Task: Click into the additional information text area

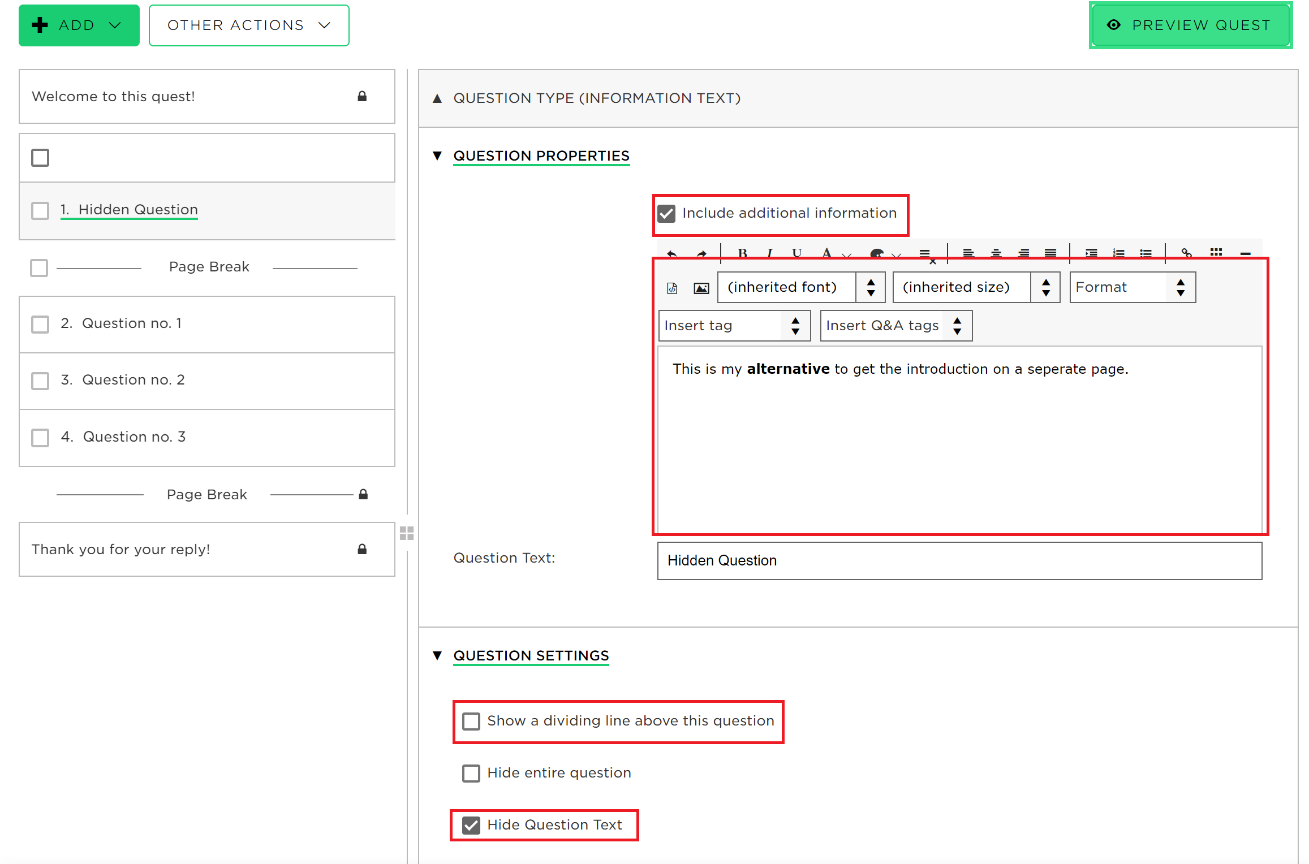Action: (959, 440)
